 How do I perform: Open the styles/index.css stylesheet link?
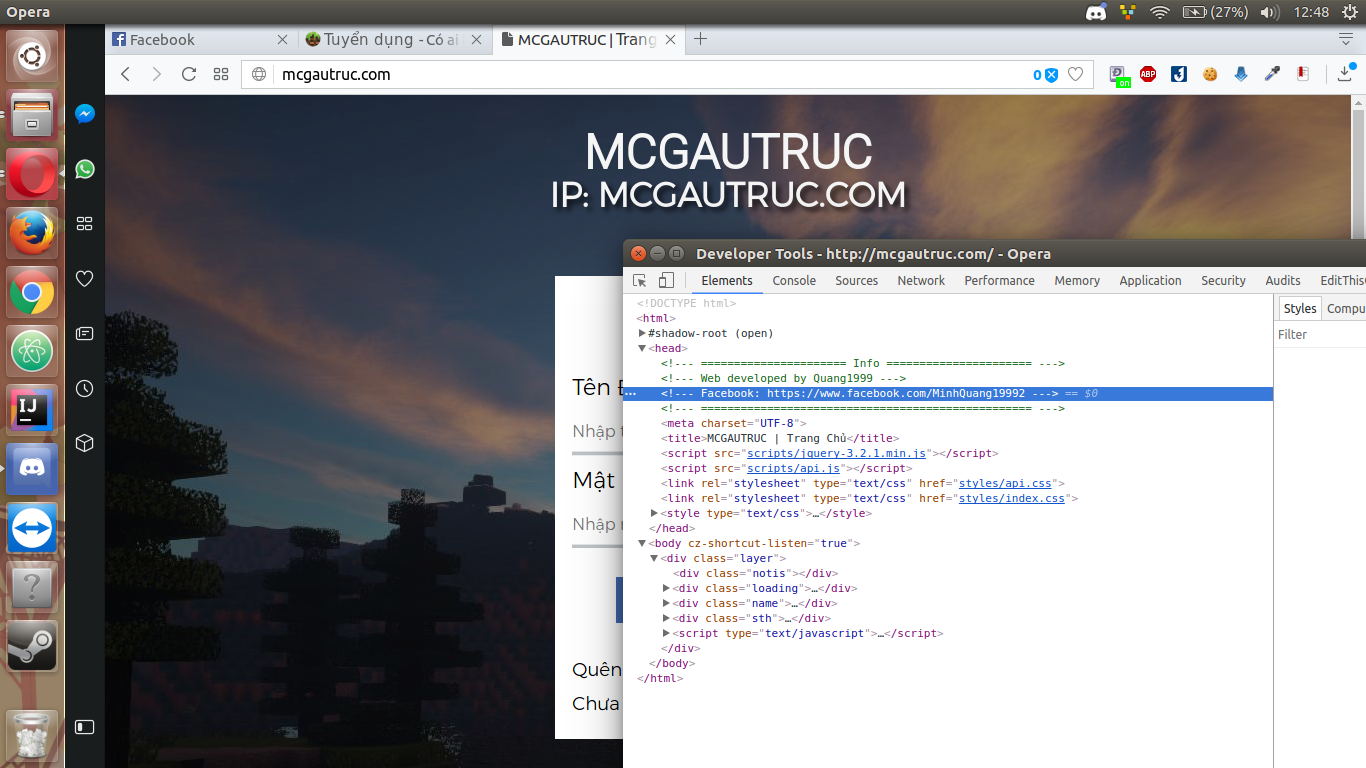[x=1011, y=498]
